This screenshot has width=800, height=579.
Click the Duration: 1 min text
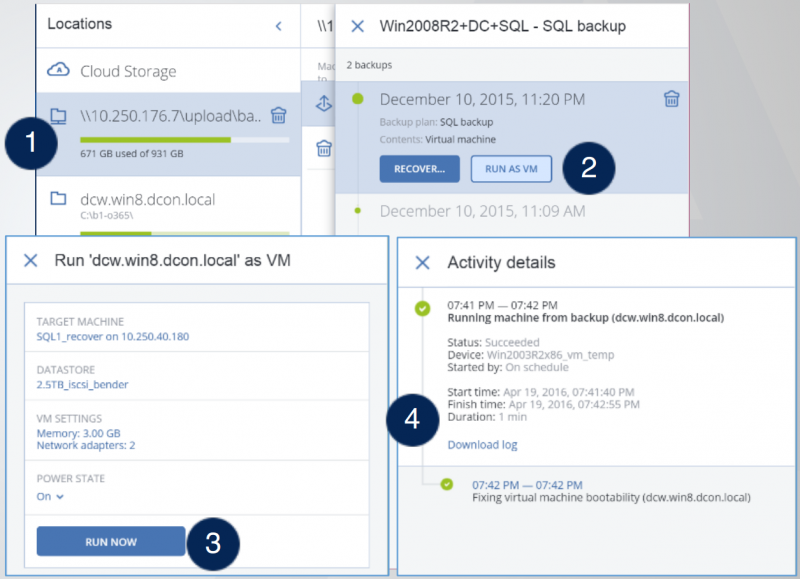pyautogui.click(x=487, y=417)
